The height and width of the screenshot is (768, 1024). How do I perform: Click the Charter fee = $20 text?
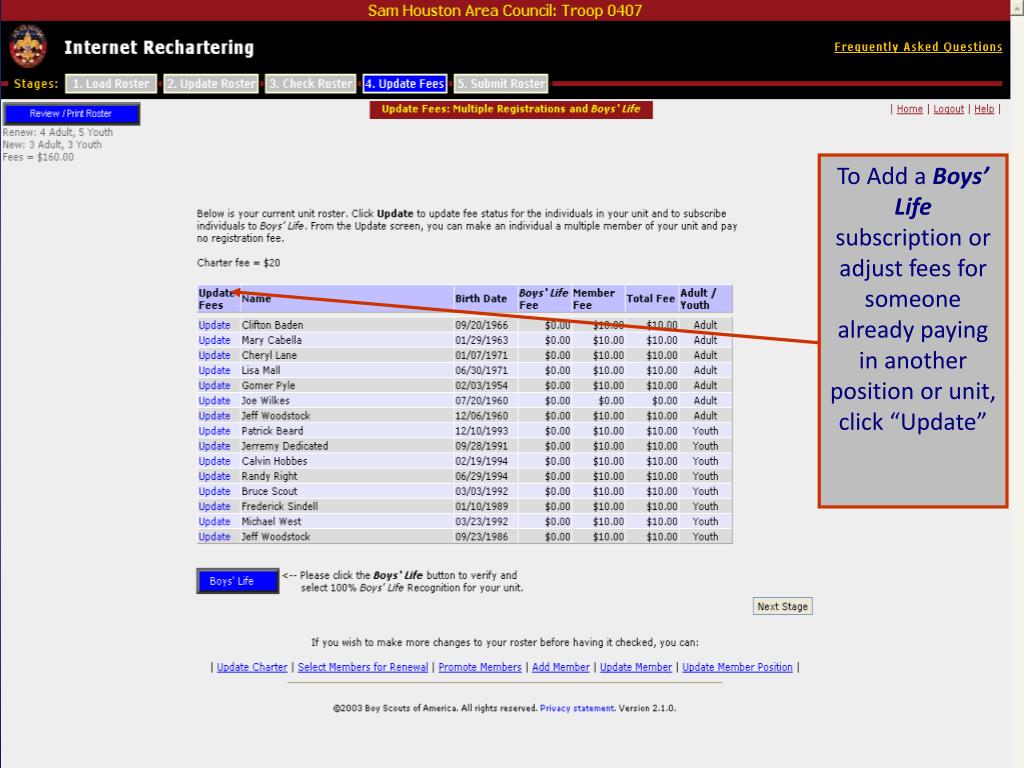[238, 263]
